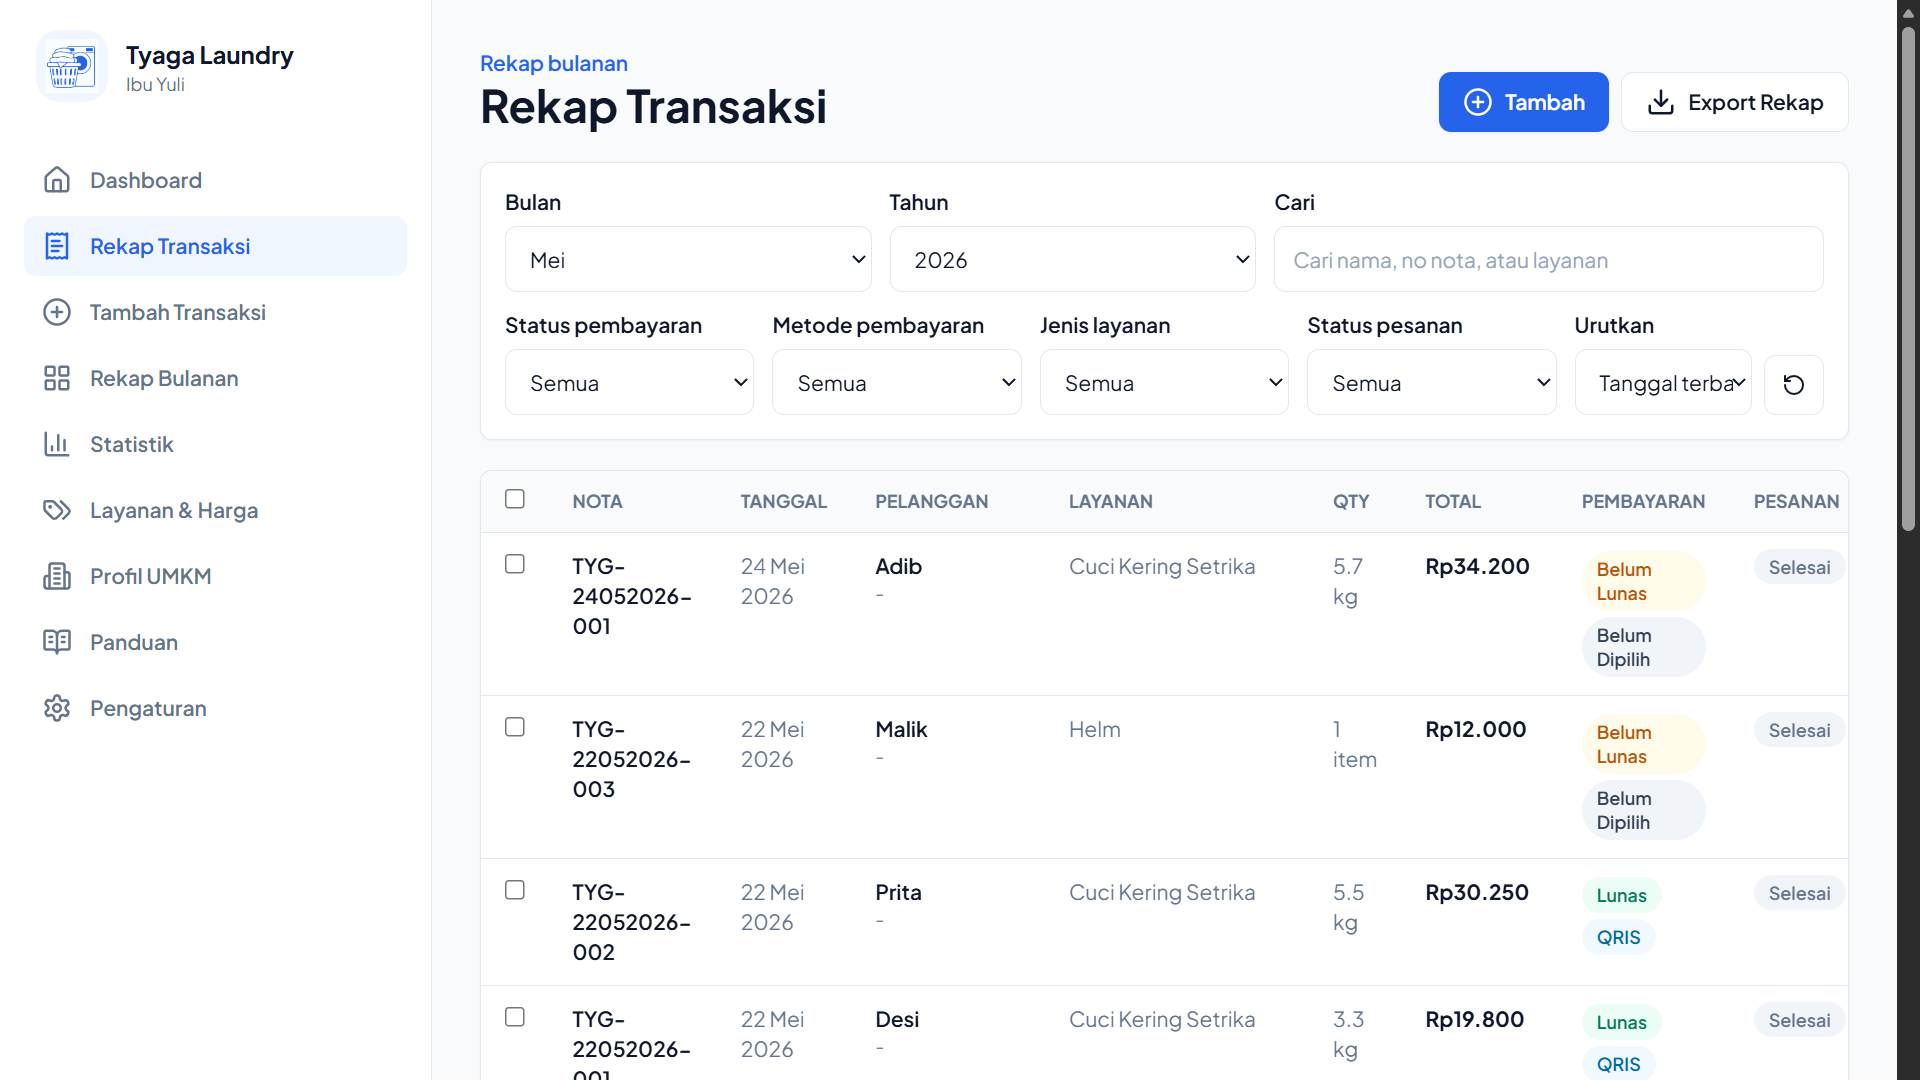Open Layanan & Harga sidebar item
Image resolution: width=1920 pixels, height=1080 pixels.
(215, 510)
